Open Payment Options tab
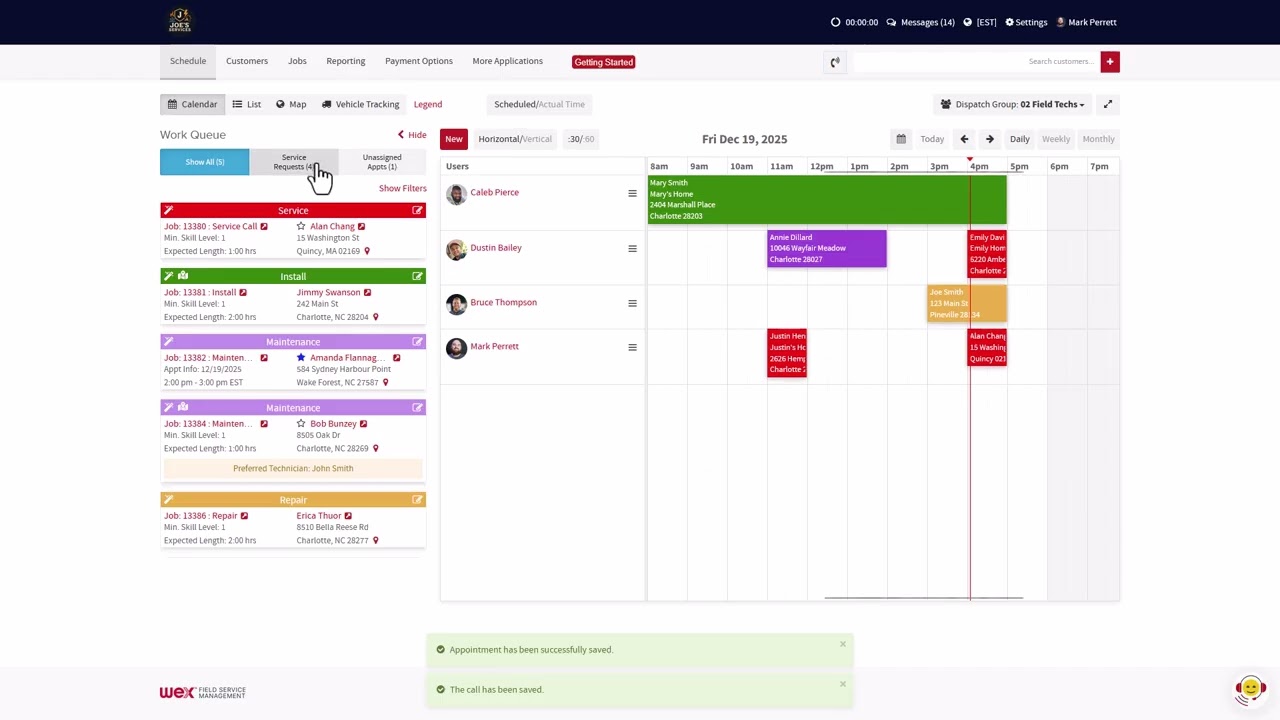This screenshot has width=1280, height=720. [419, 61]
